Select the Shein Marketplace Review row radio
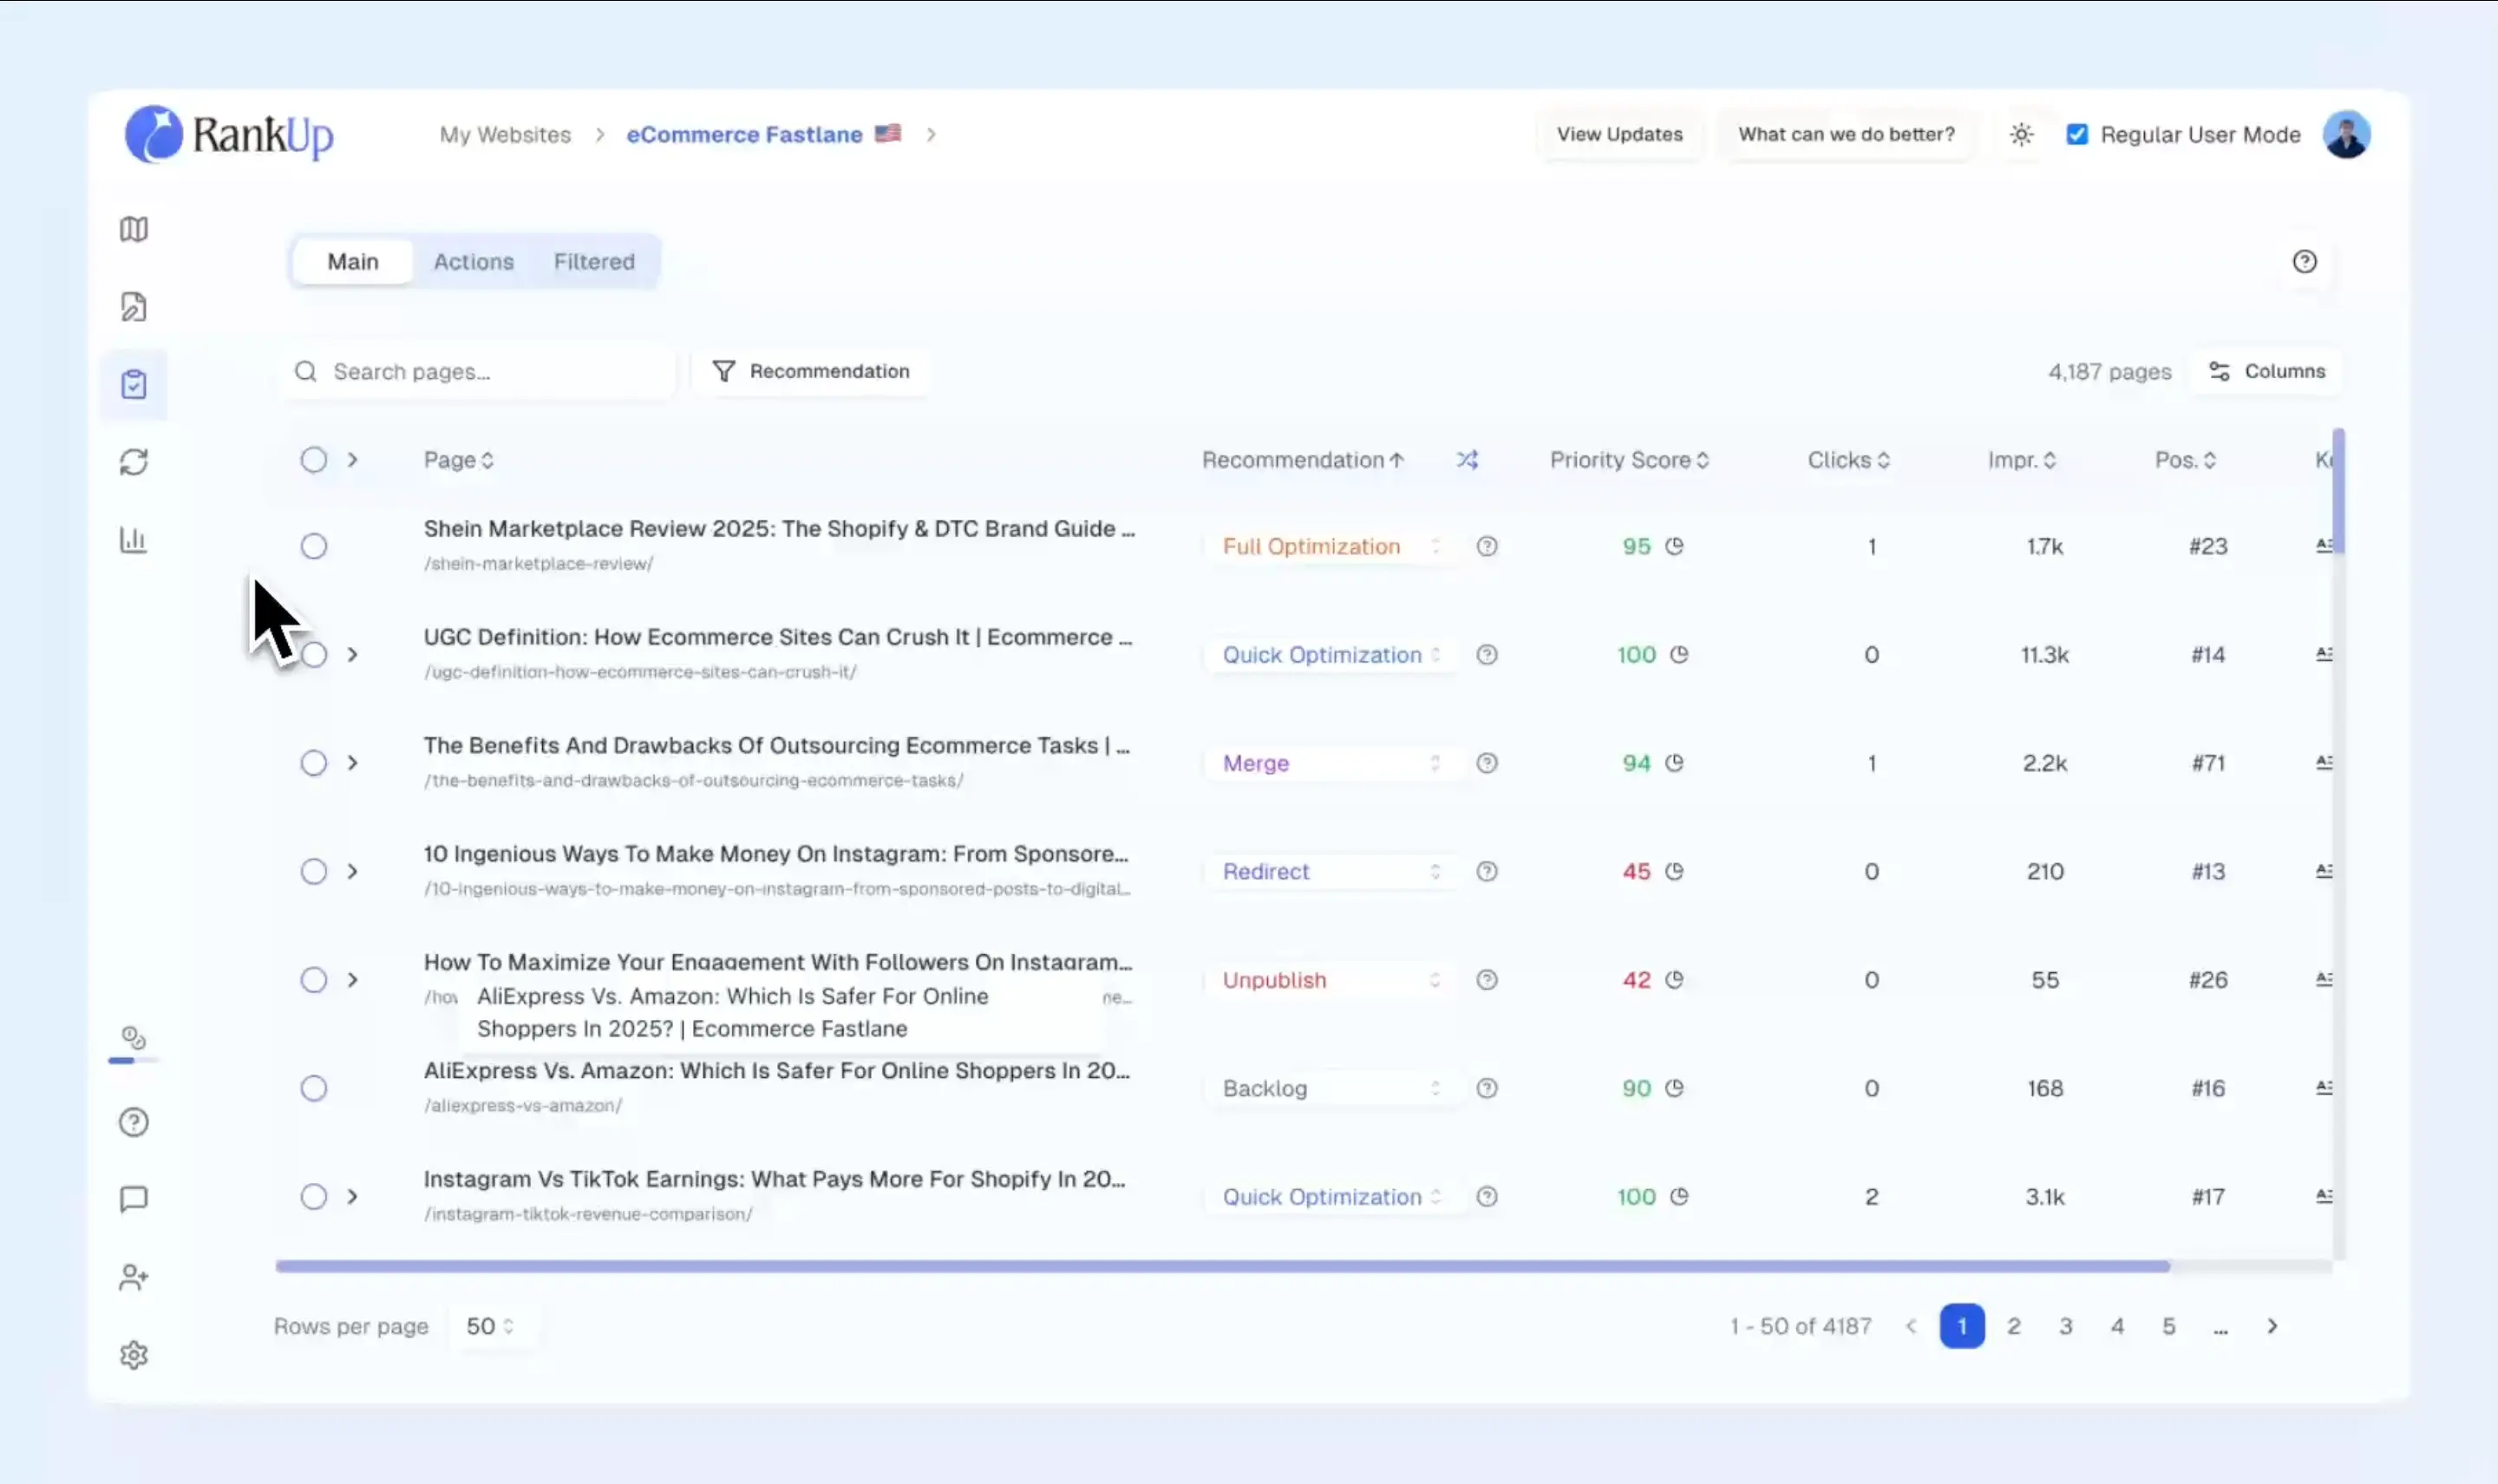This screenshot has height=1484, width=2498. pyautogui.click(x=314, y=546)
